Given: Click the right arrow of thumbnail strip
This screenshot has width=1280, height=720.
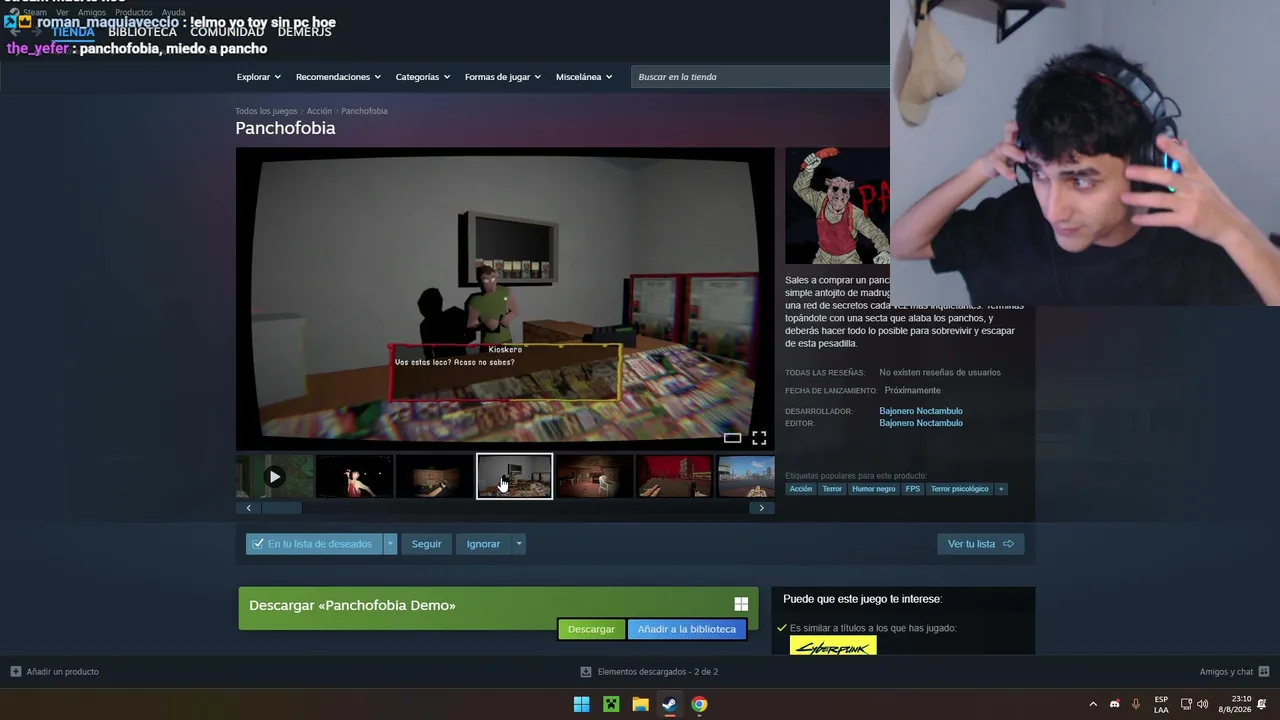Looking at the screenshot, I should tap(762, 508).
